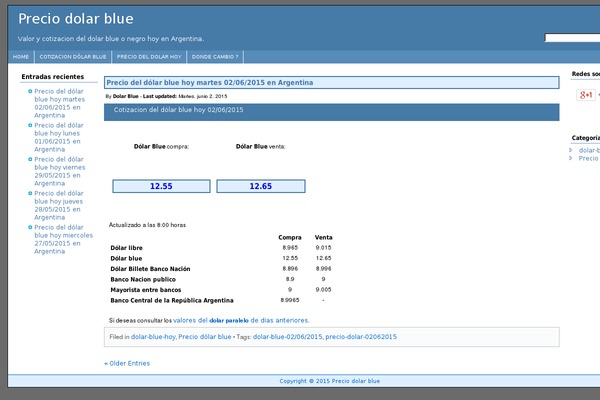
Task: Click the 12.65 venta value box
Action: pos(261,186)
